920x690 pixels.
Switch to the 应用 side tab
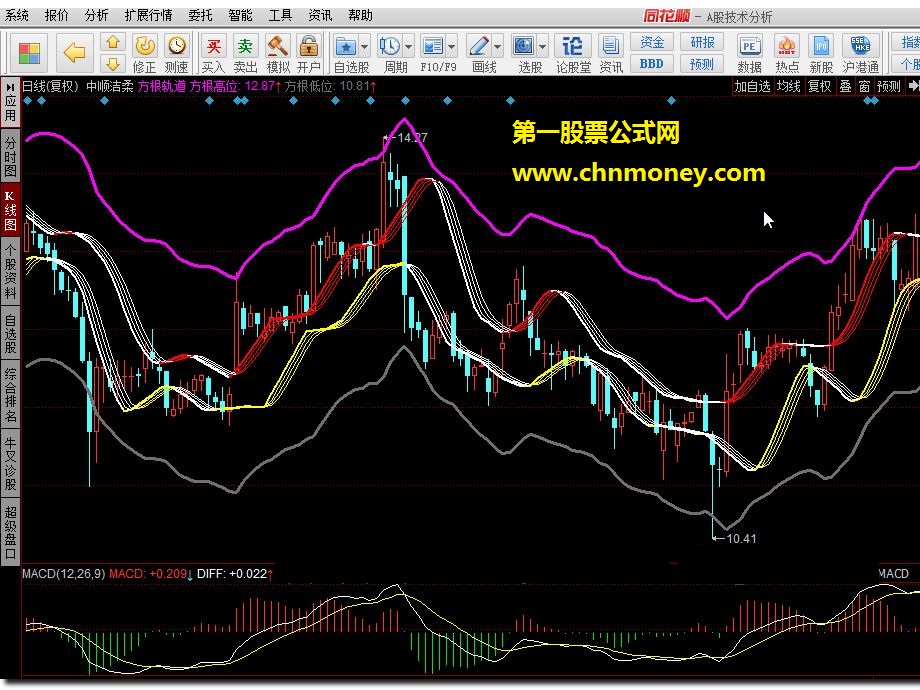tap(11, 109)
